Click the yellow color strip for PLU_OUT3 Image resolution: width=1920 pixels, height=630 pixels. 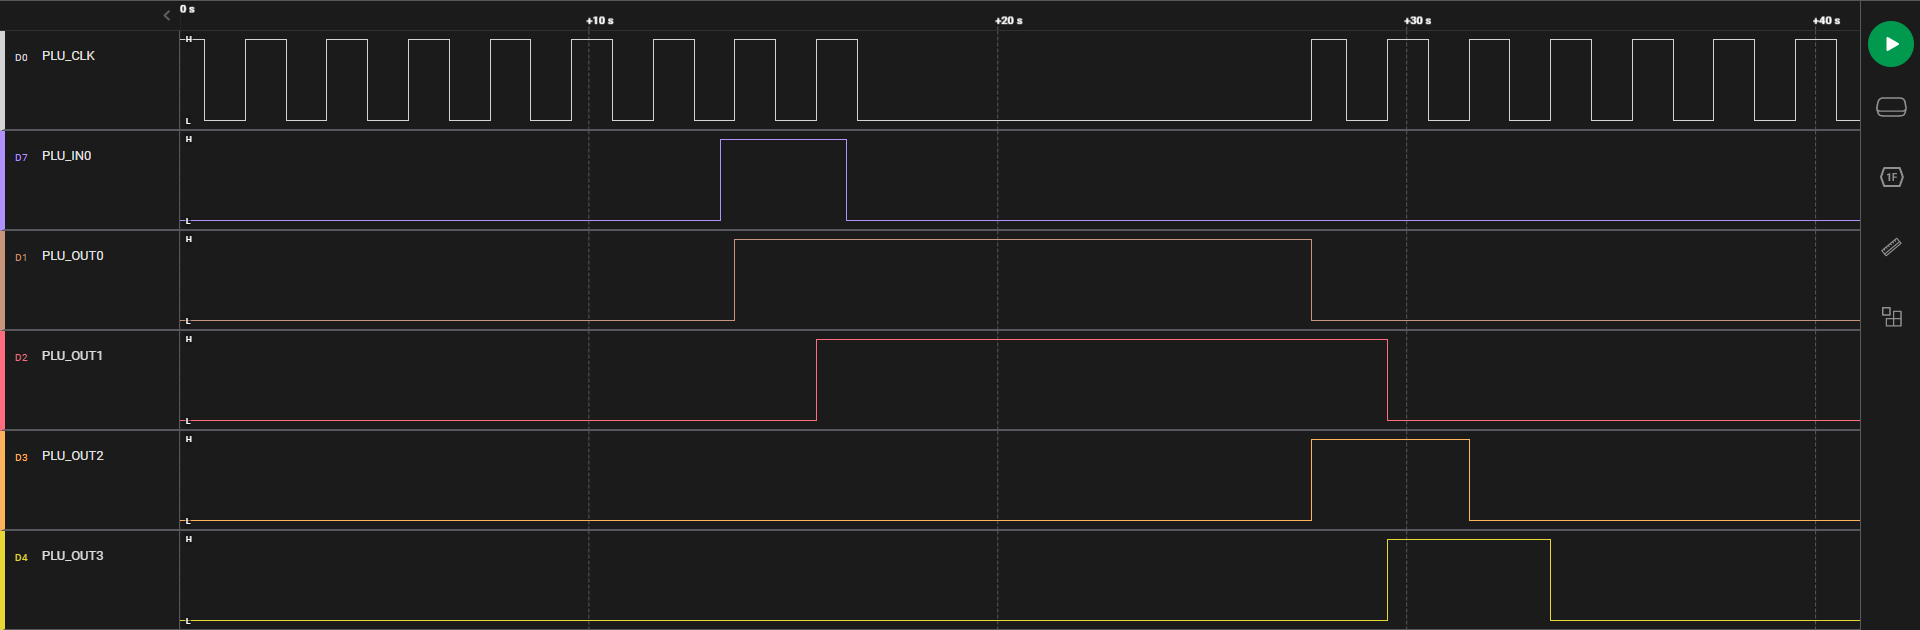point(3,580)
